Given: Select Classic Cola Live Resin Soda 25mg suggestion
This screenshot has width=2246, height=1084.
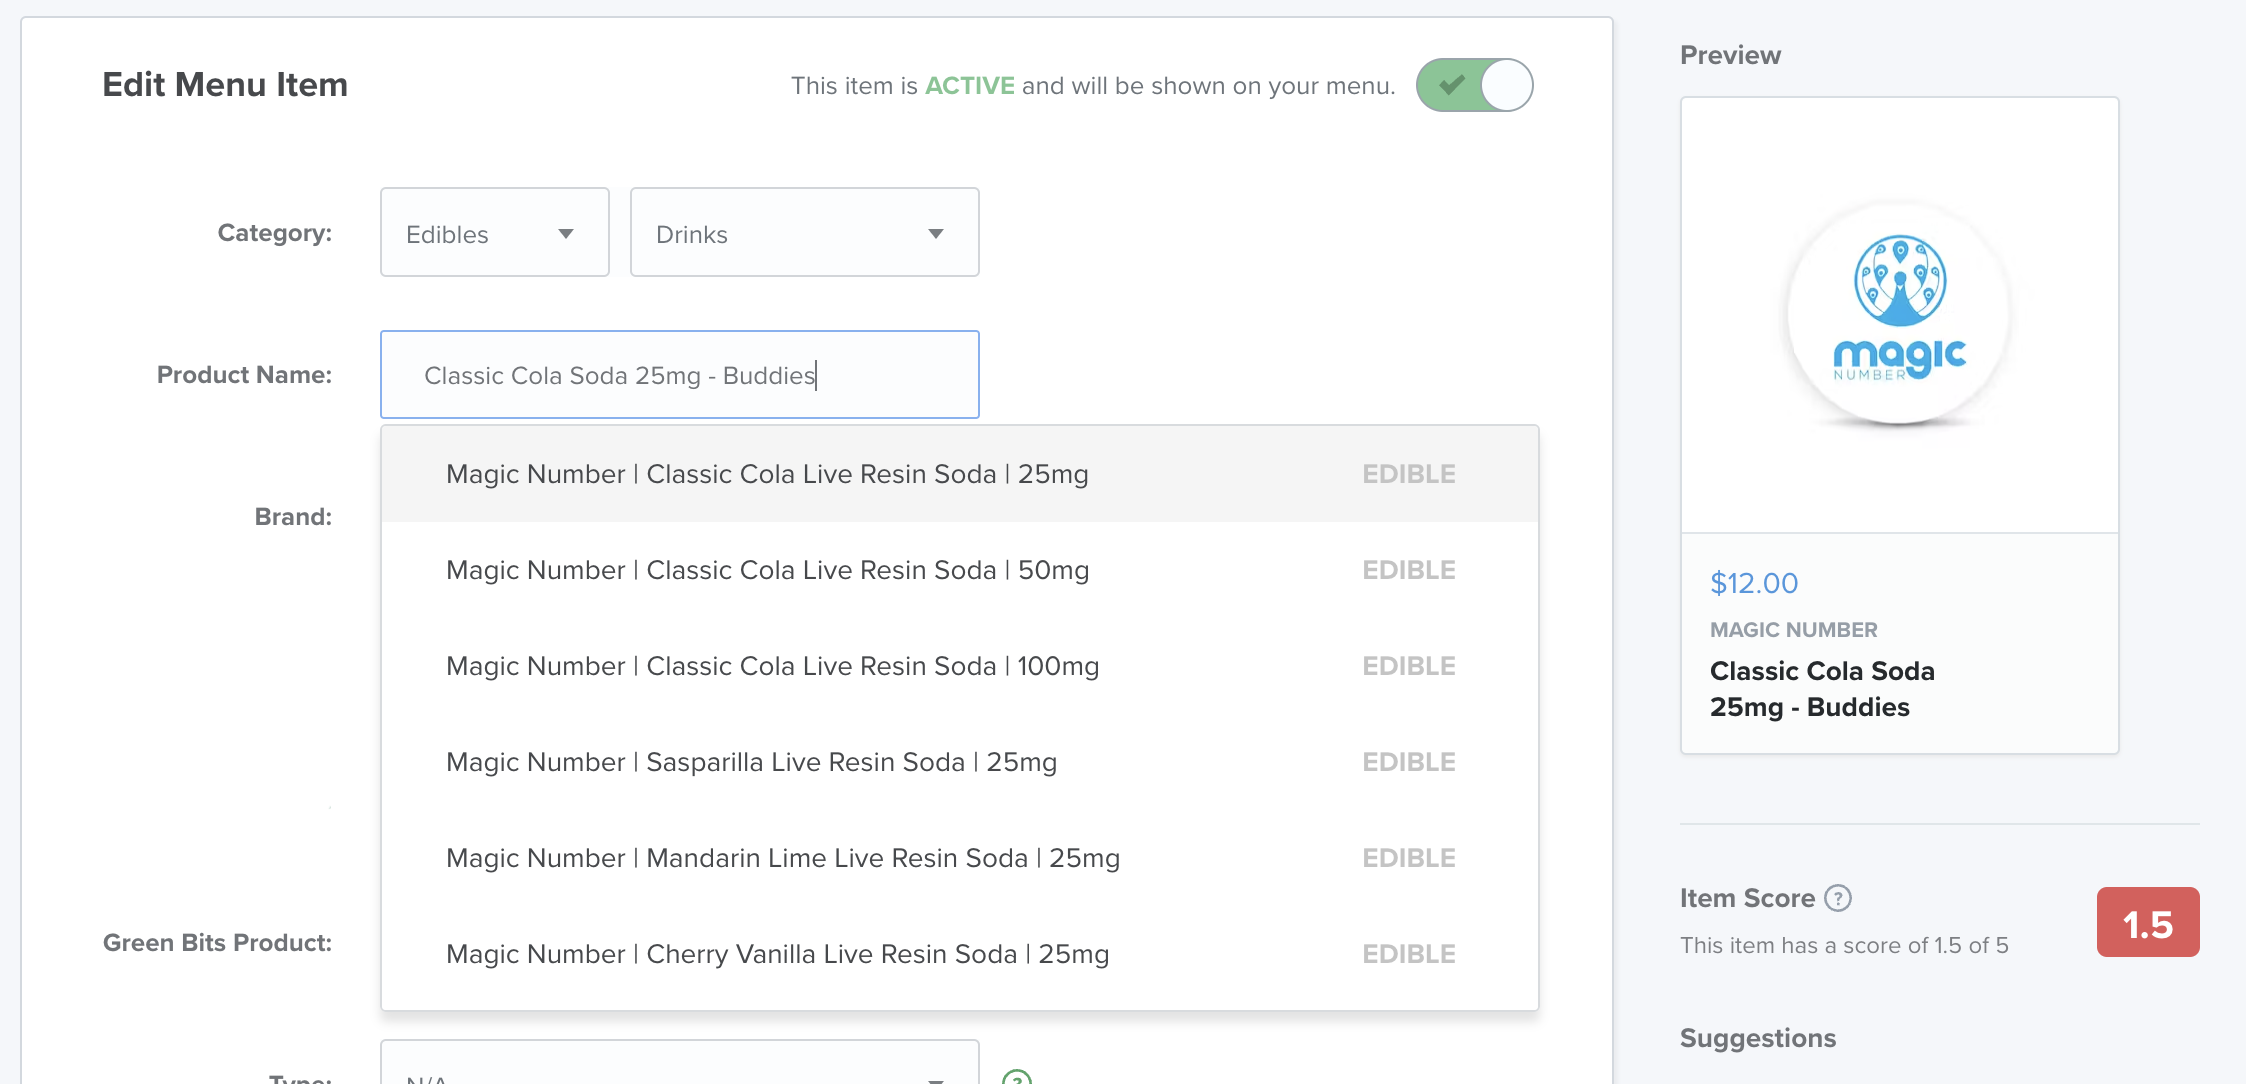Looking at the screenshot, I should (x=959, y=474).
